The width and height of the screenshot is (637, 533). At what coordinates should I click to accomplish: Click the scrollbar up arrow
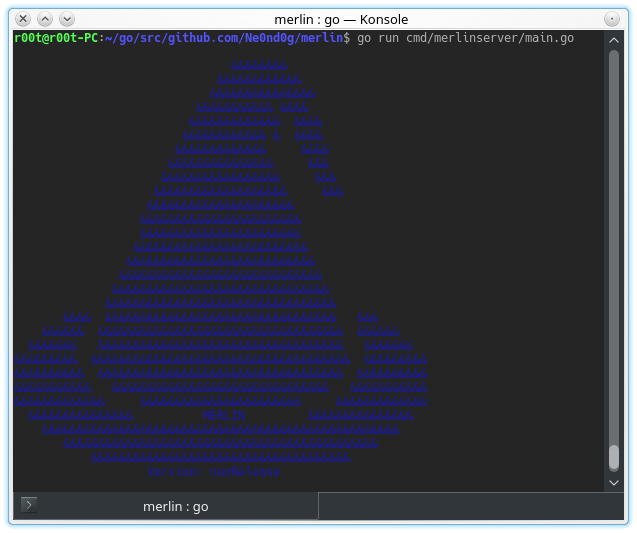(x=614, y=39)
